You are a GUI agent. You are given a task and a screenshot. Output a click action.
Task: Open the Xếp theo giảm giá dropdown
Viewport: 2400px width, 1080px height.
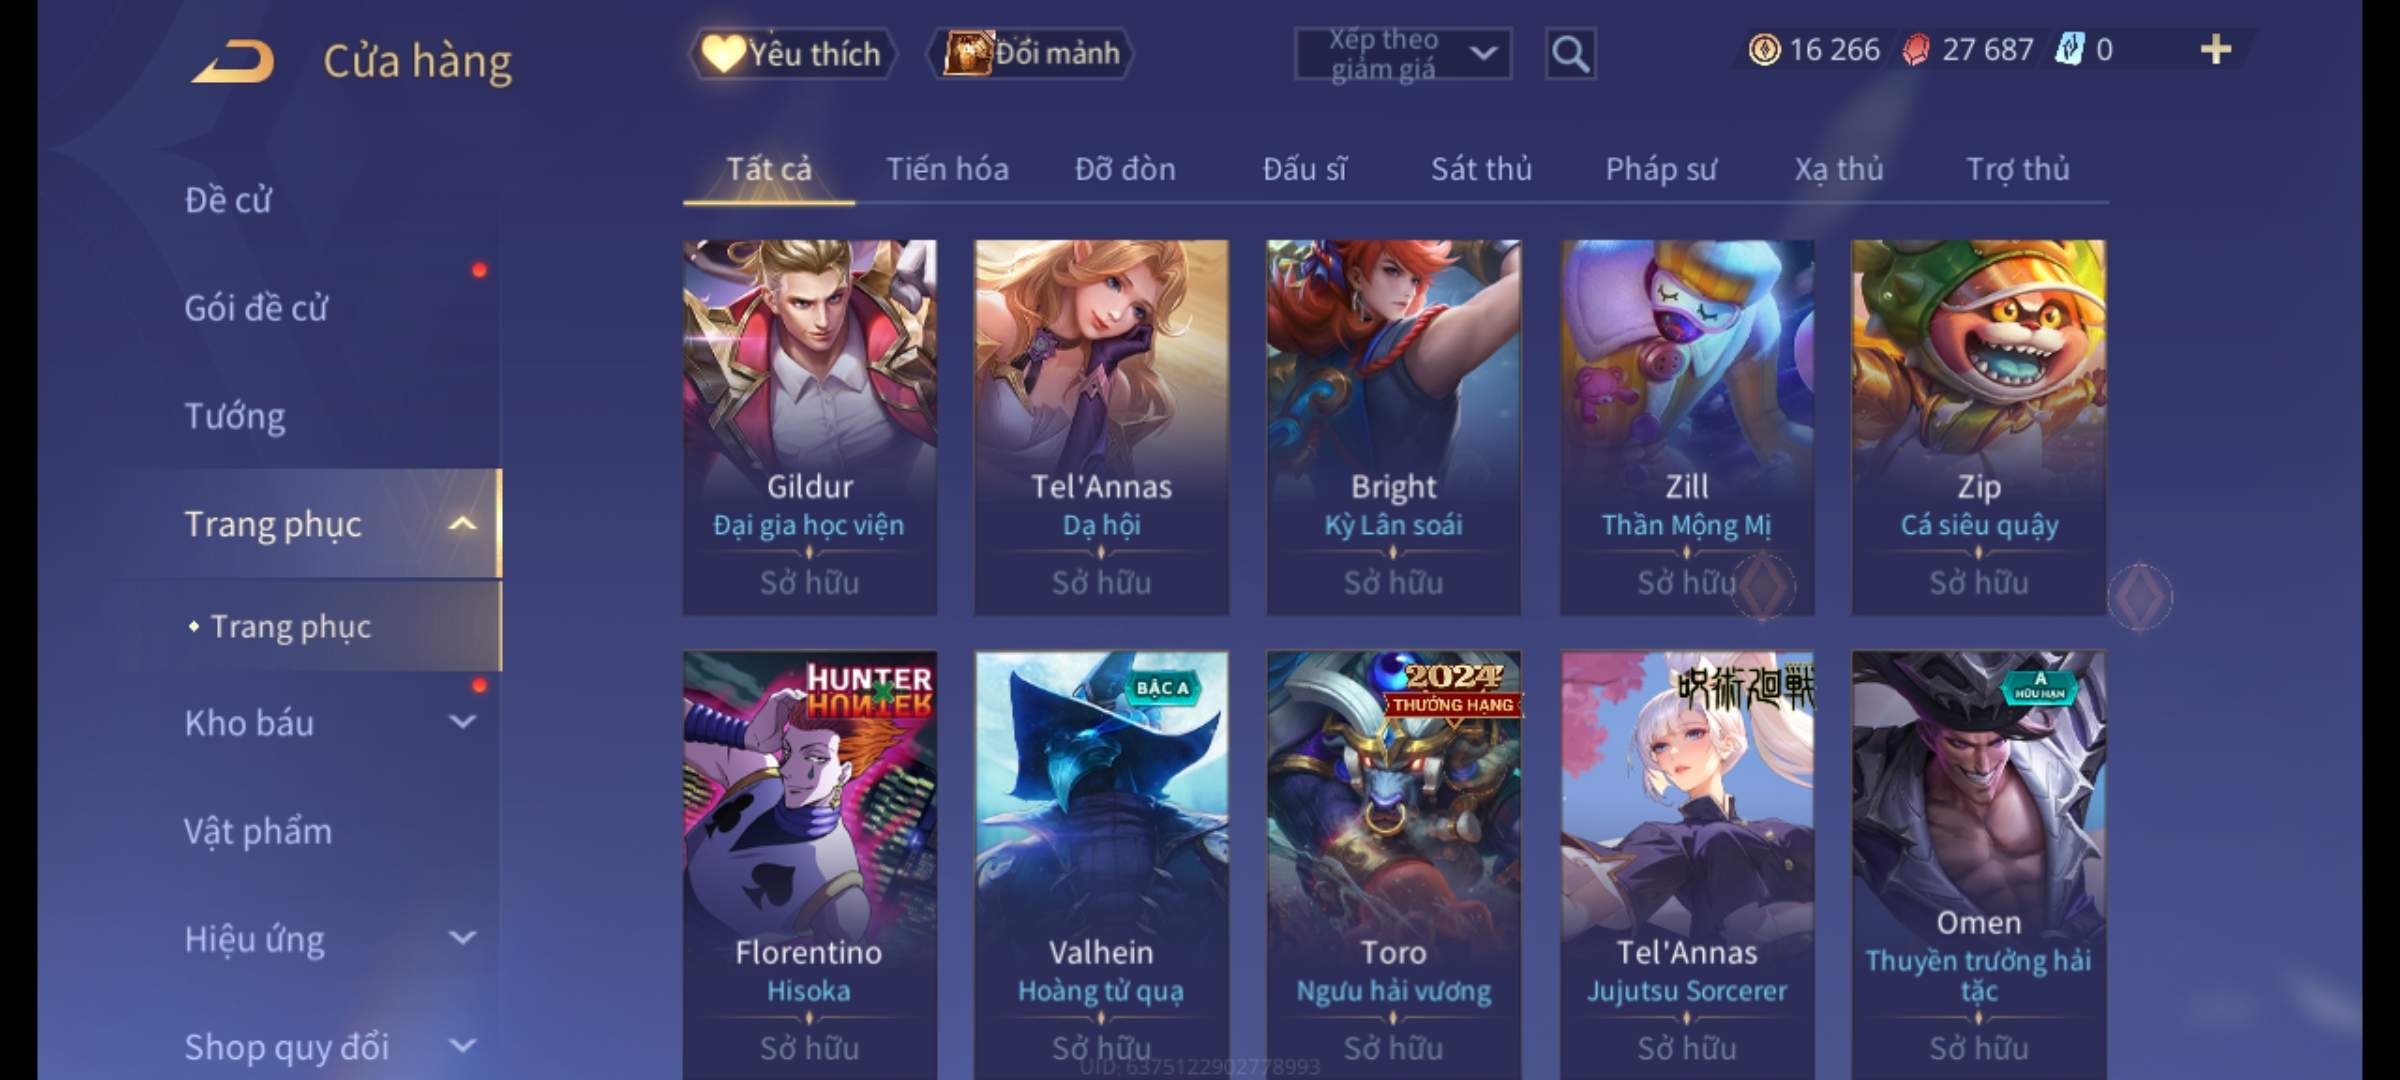click(x=1403, y=53)
